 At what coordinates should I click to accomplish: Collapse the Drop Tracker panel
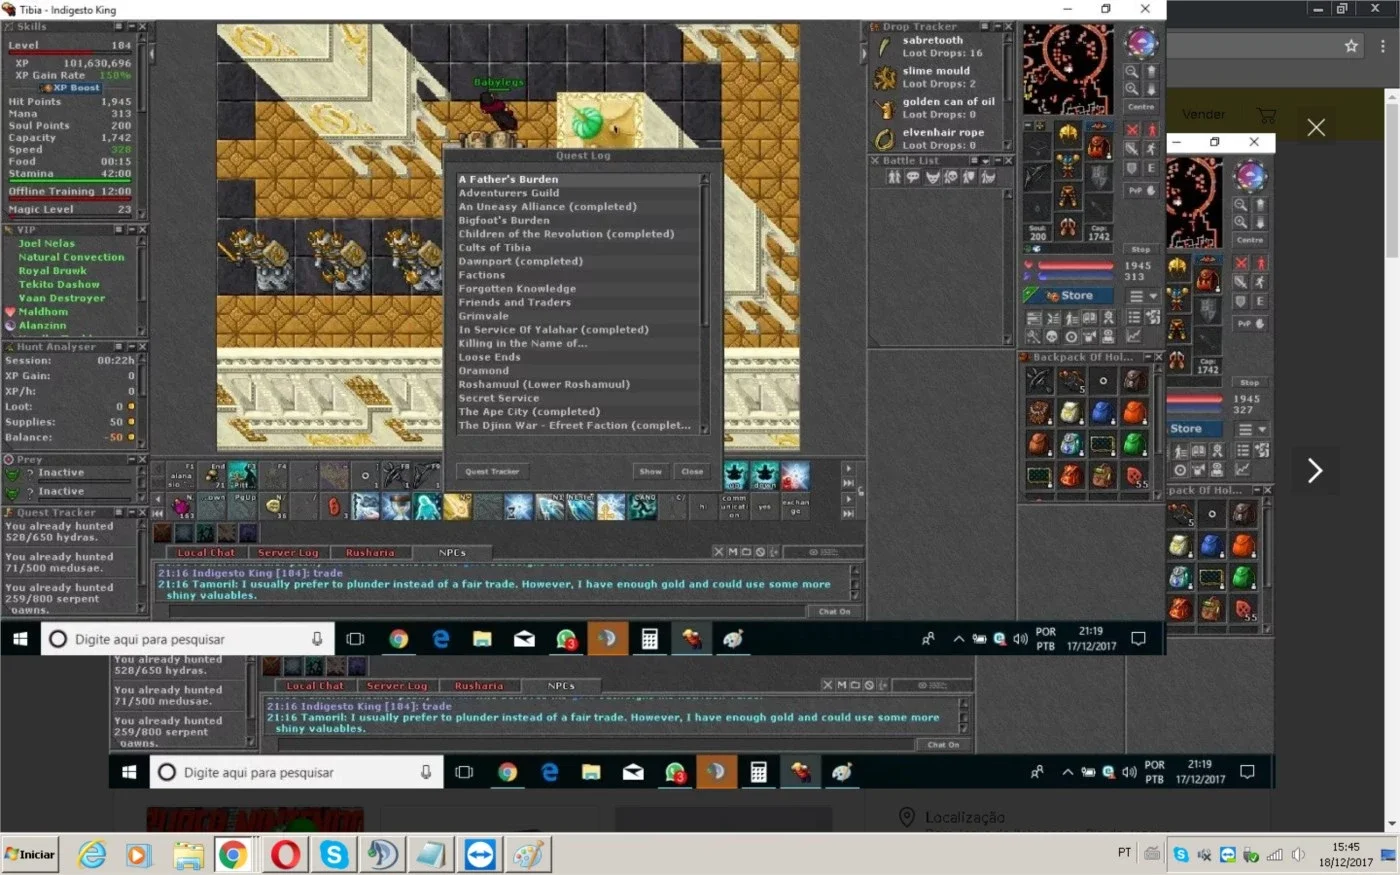[x=996, y=27]
